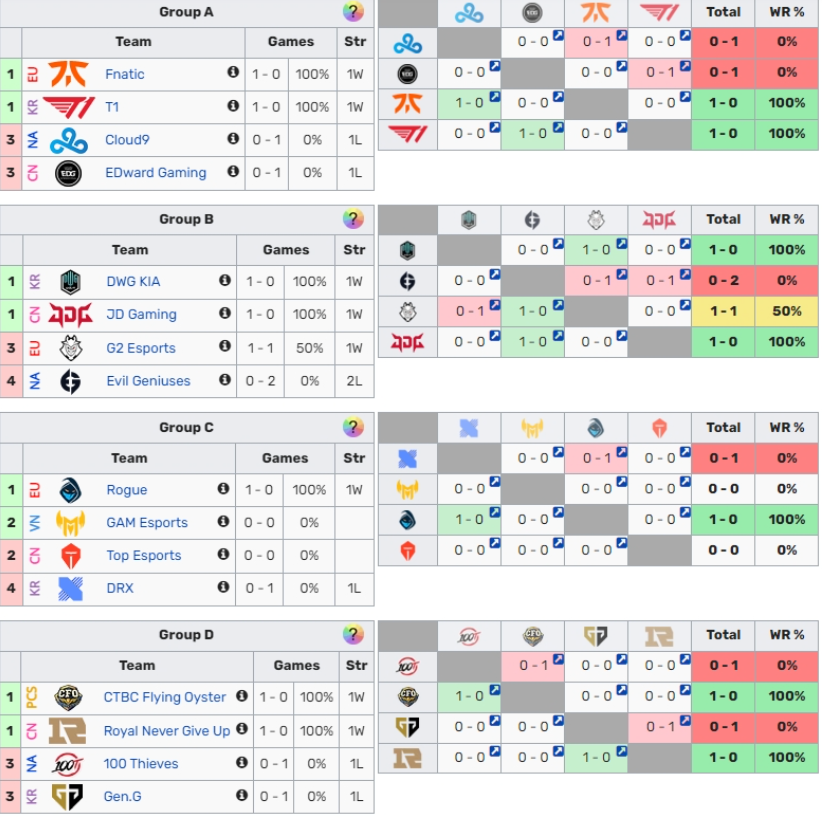Click the help icon in Group D header
The image size is (822, 818).
(353, 635)
